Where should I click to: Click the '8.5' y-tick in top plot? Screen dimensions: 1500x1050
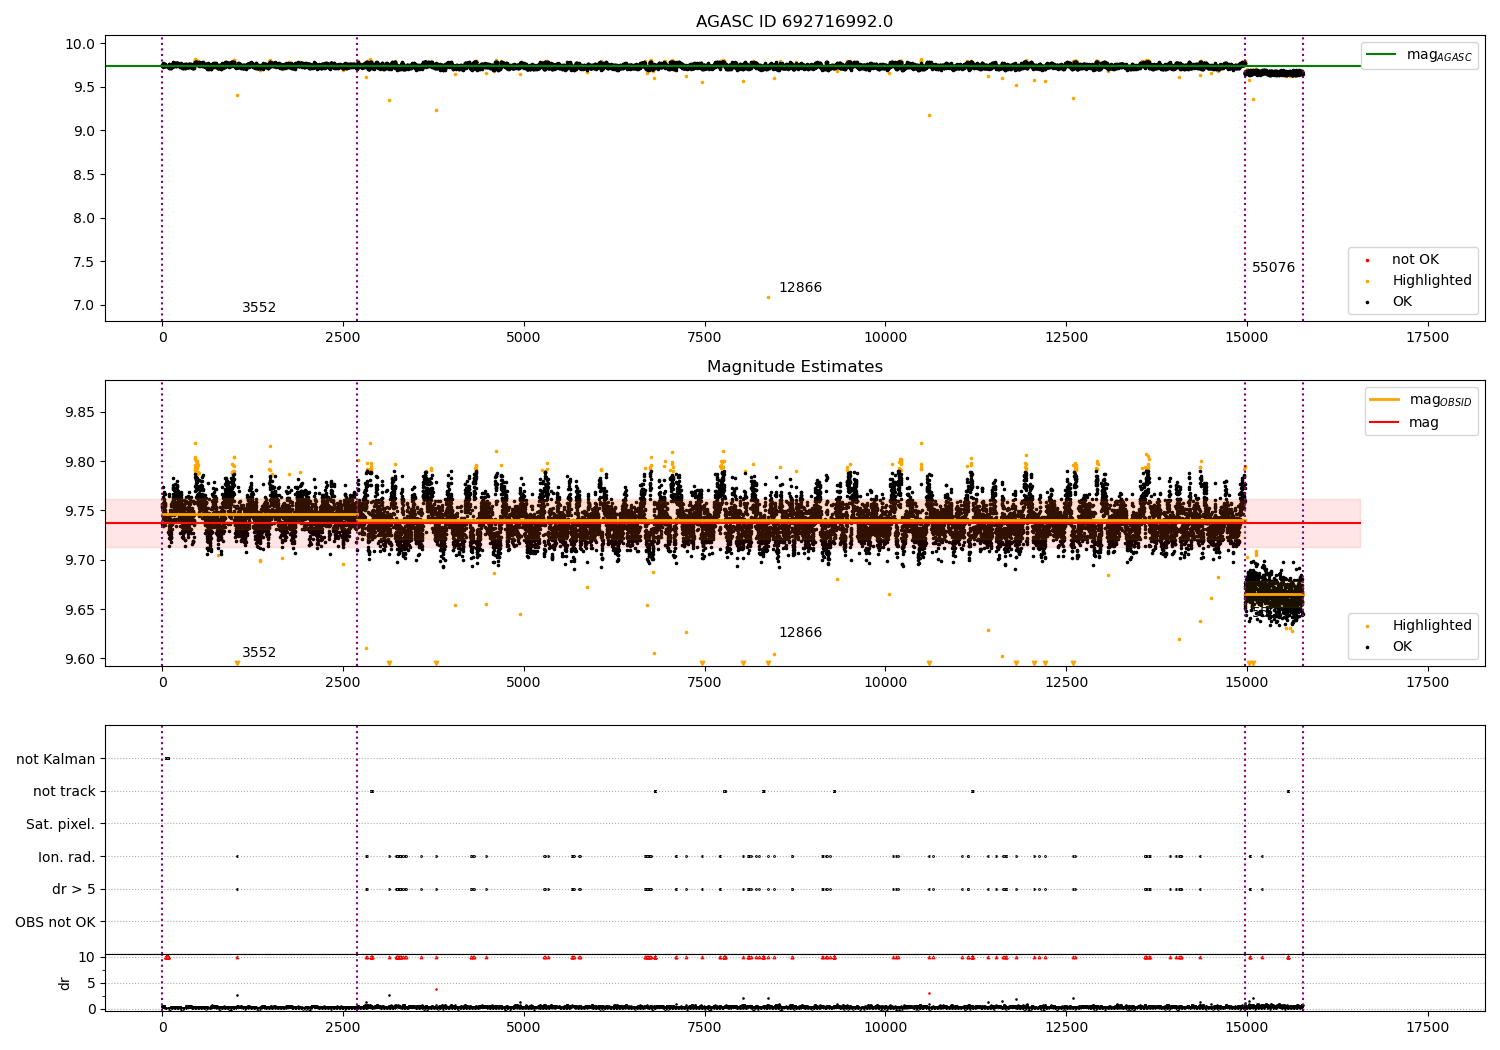85,175
